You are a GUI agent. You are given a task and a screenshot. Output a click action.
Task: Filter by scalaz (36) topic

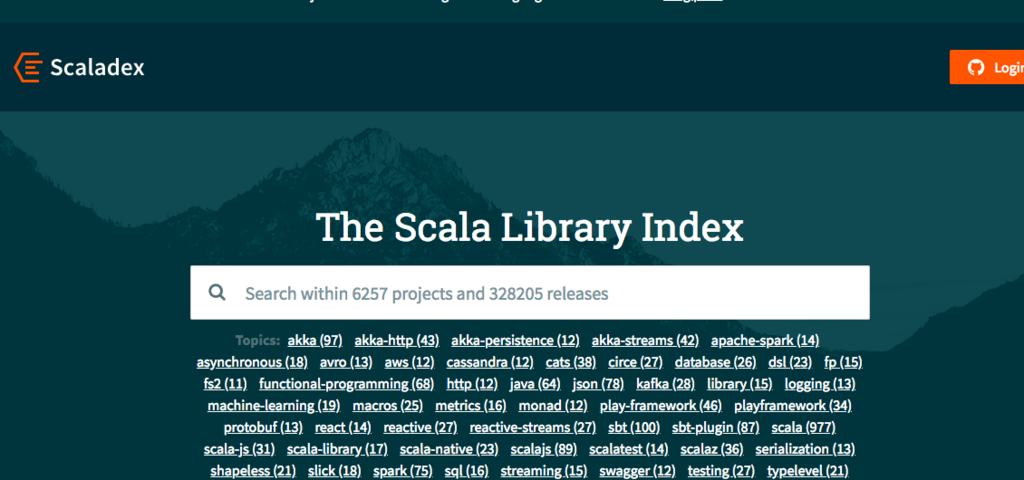(x=712, y=449)
